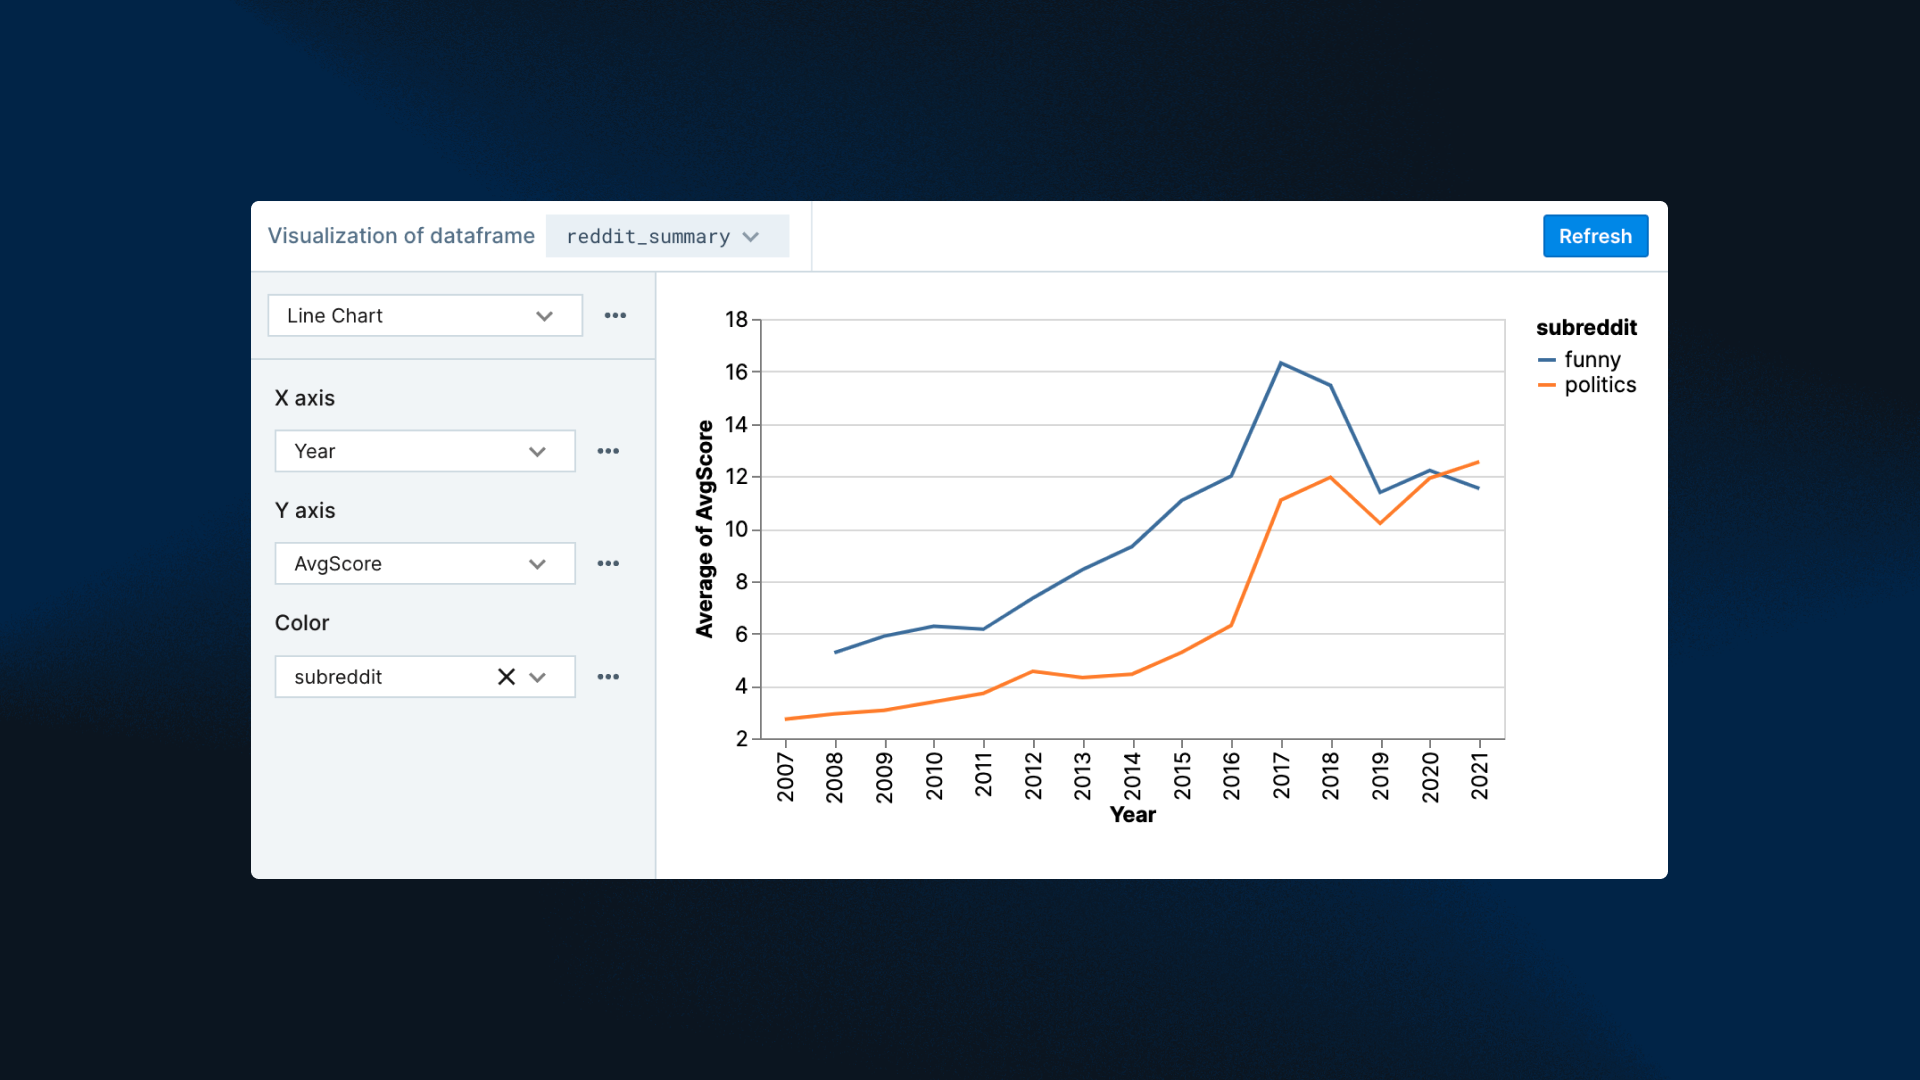Click the 10 value on y axis
The width and height of the screenshot is (1920, 1080).
(737, 530)
